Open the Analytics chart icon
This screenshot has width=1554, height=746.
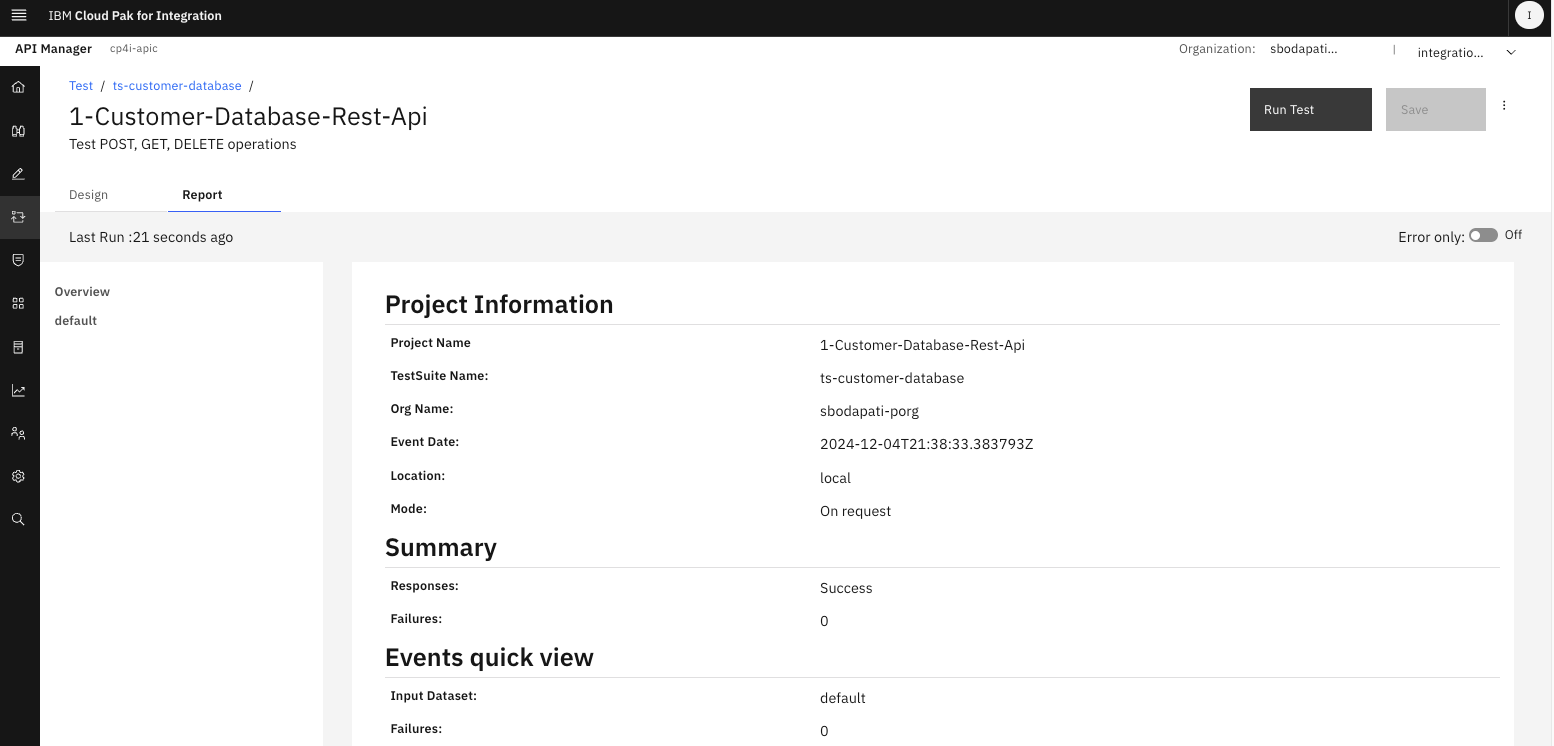click(x=18, y=391)
